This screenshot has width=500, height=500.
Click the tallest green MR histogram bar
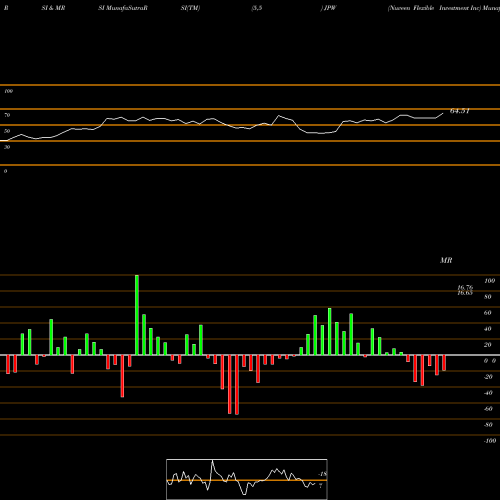(x=137, y=315)
